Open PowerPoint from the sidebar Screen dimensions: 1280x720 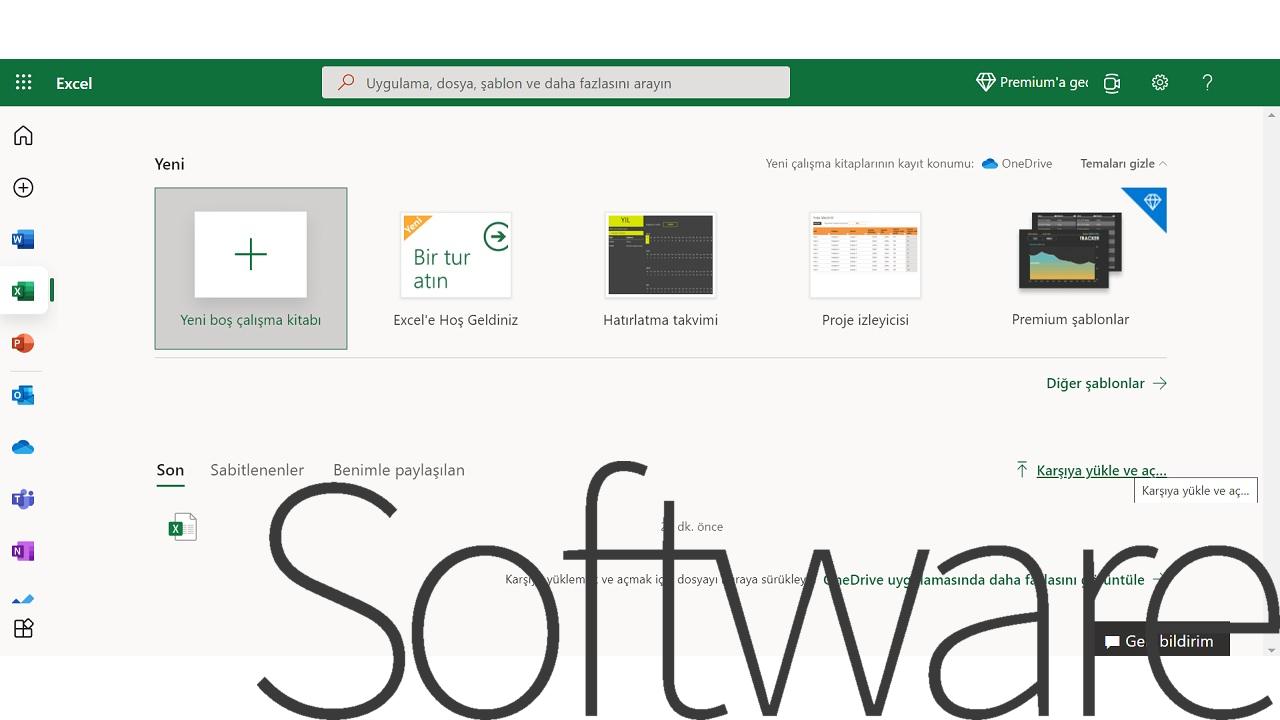point(23,344)
